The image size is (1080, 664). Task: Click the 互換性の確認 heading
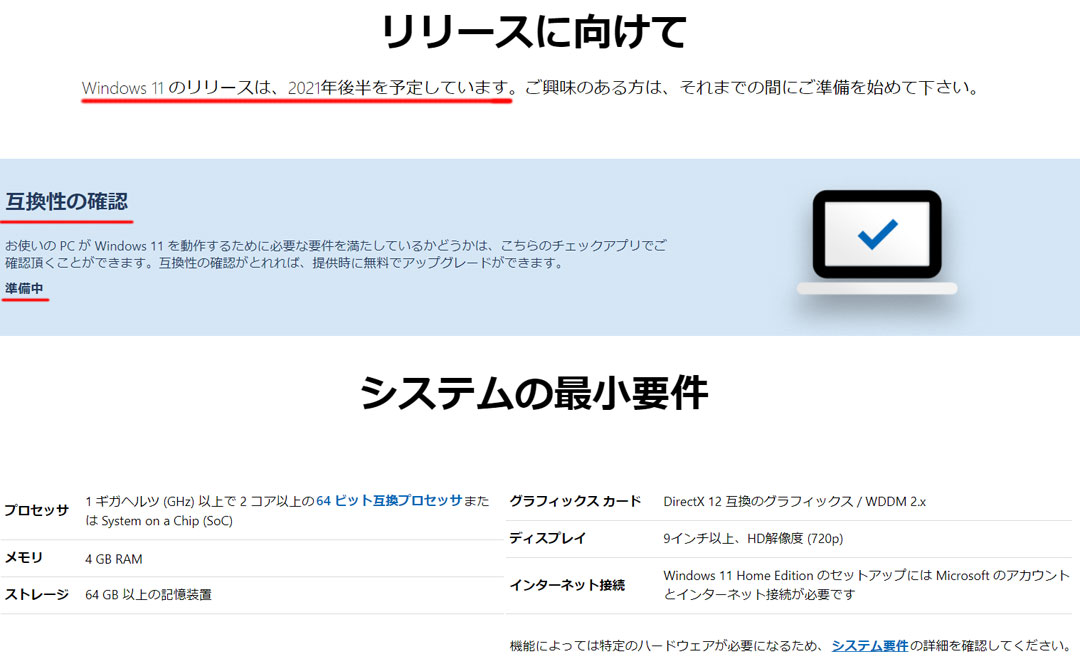[x=67, y=201]
